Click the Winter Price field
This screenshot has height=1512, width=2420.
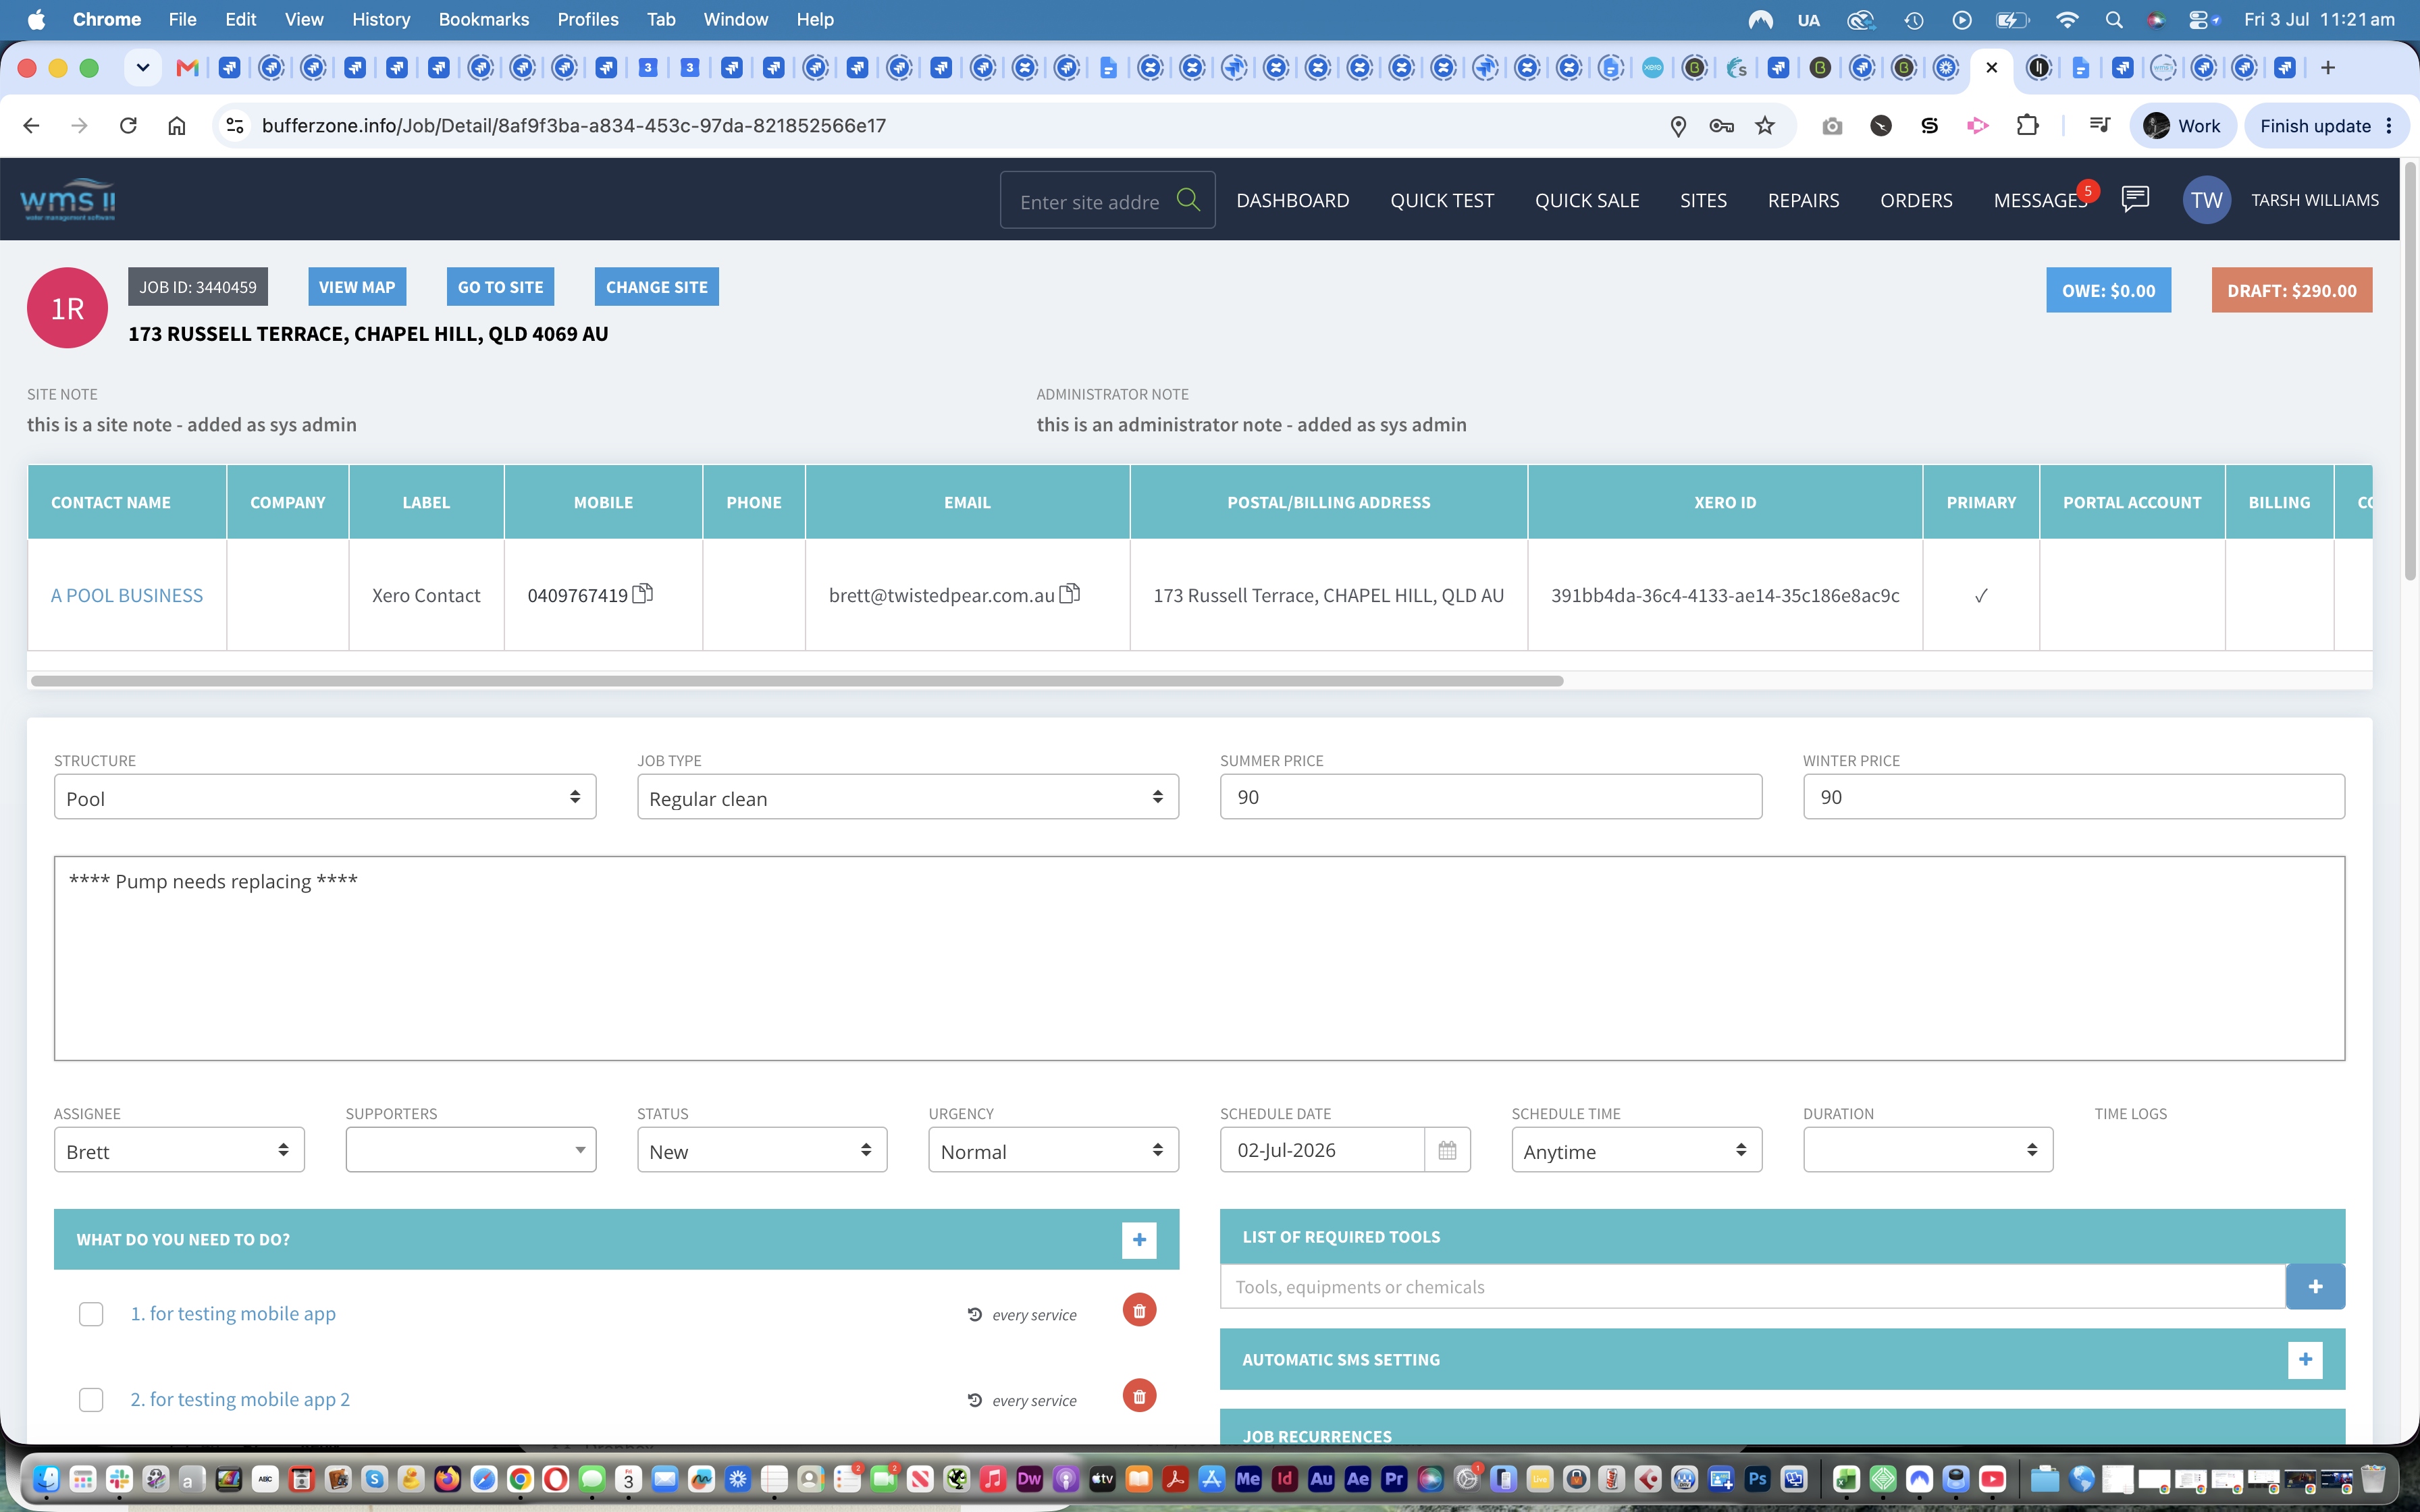[x=2073, y=797]
